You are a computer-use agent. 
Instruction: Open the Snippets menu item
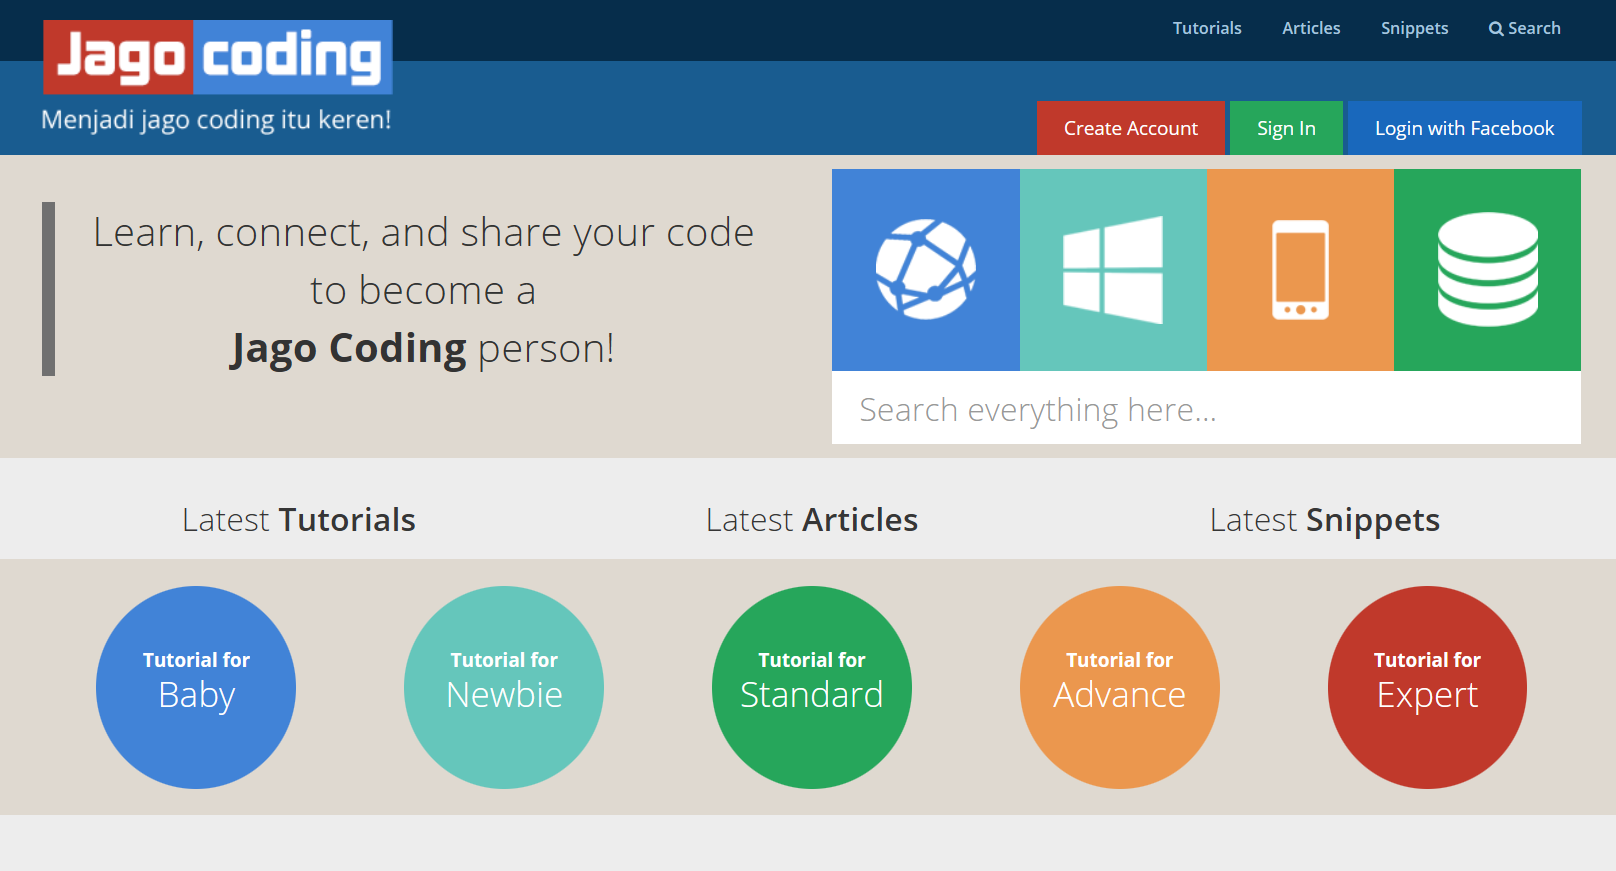pos(1414,28)
